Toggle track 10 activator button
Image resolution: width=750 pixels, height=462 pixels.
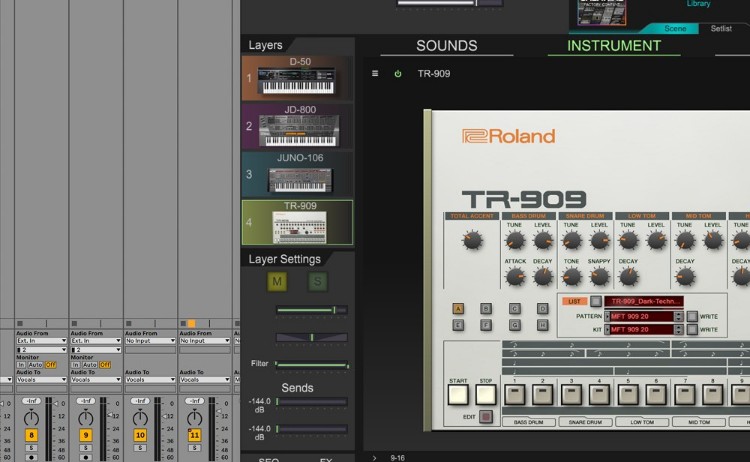pyautogui.click(x=140, y=435)
